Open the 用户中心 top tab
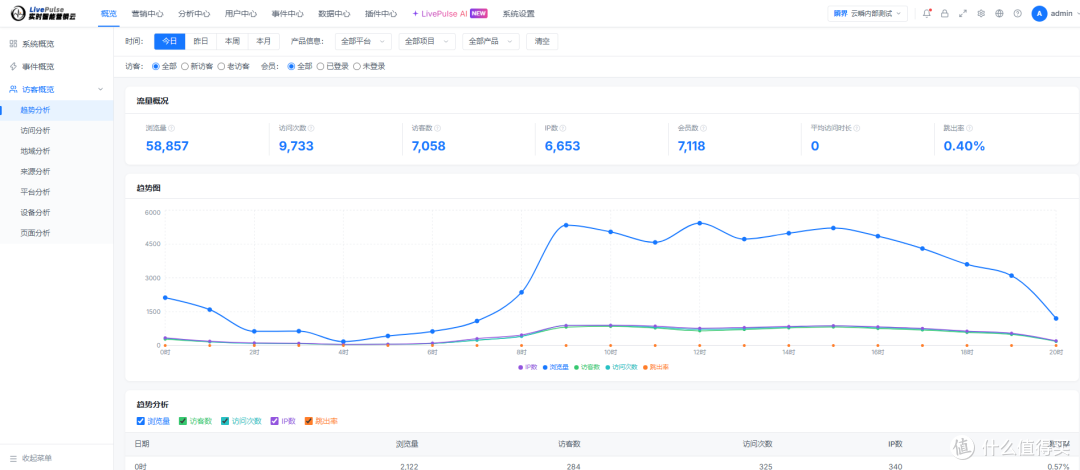This screenshot has width=1080, height=470. click(x=241, y=13)
